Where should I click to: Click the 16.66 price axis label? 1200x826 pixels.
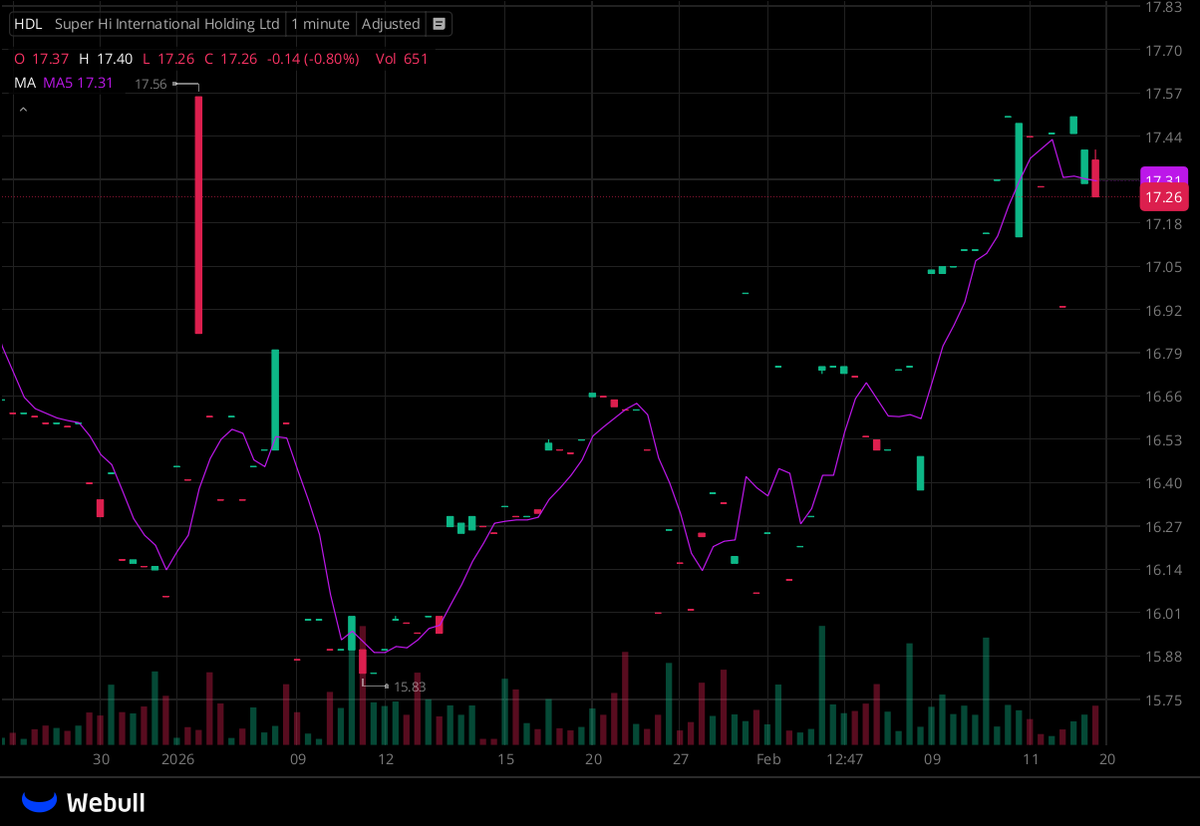tap(1164, 396)
